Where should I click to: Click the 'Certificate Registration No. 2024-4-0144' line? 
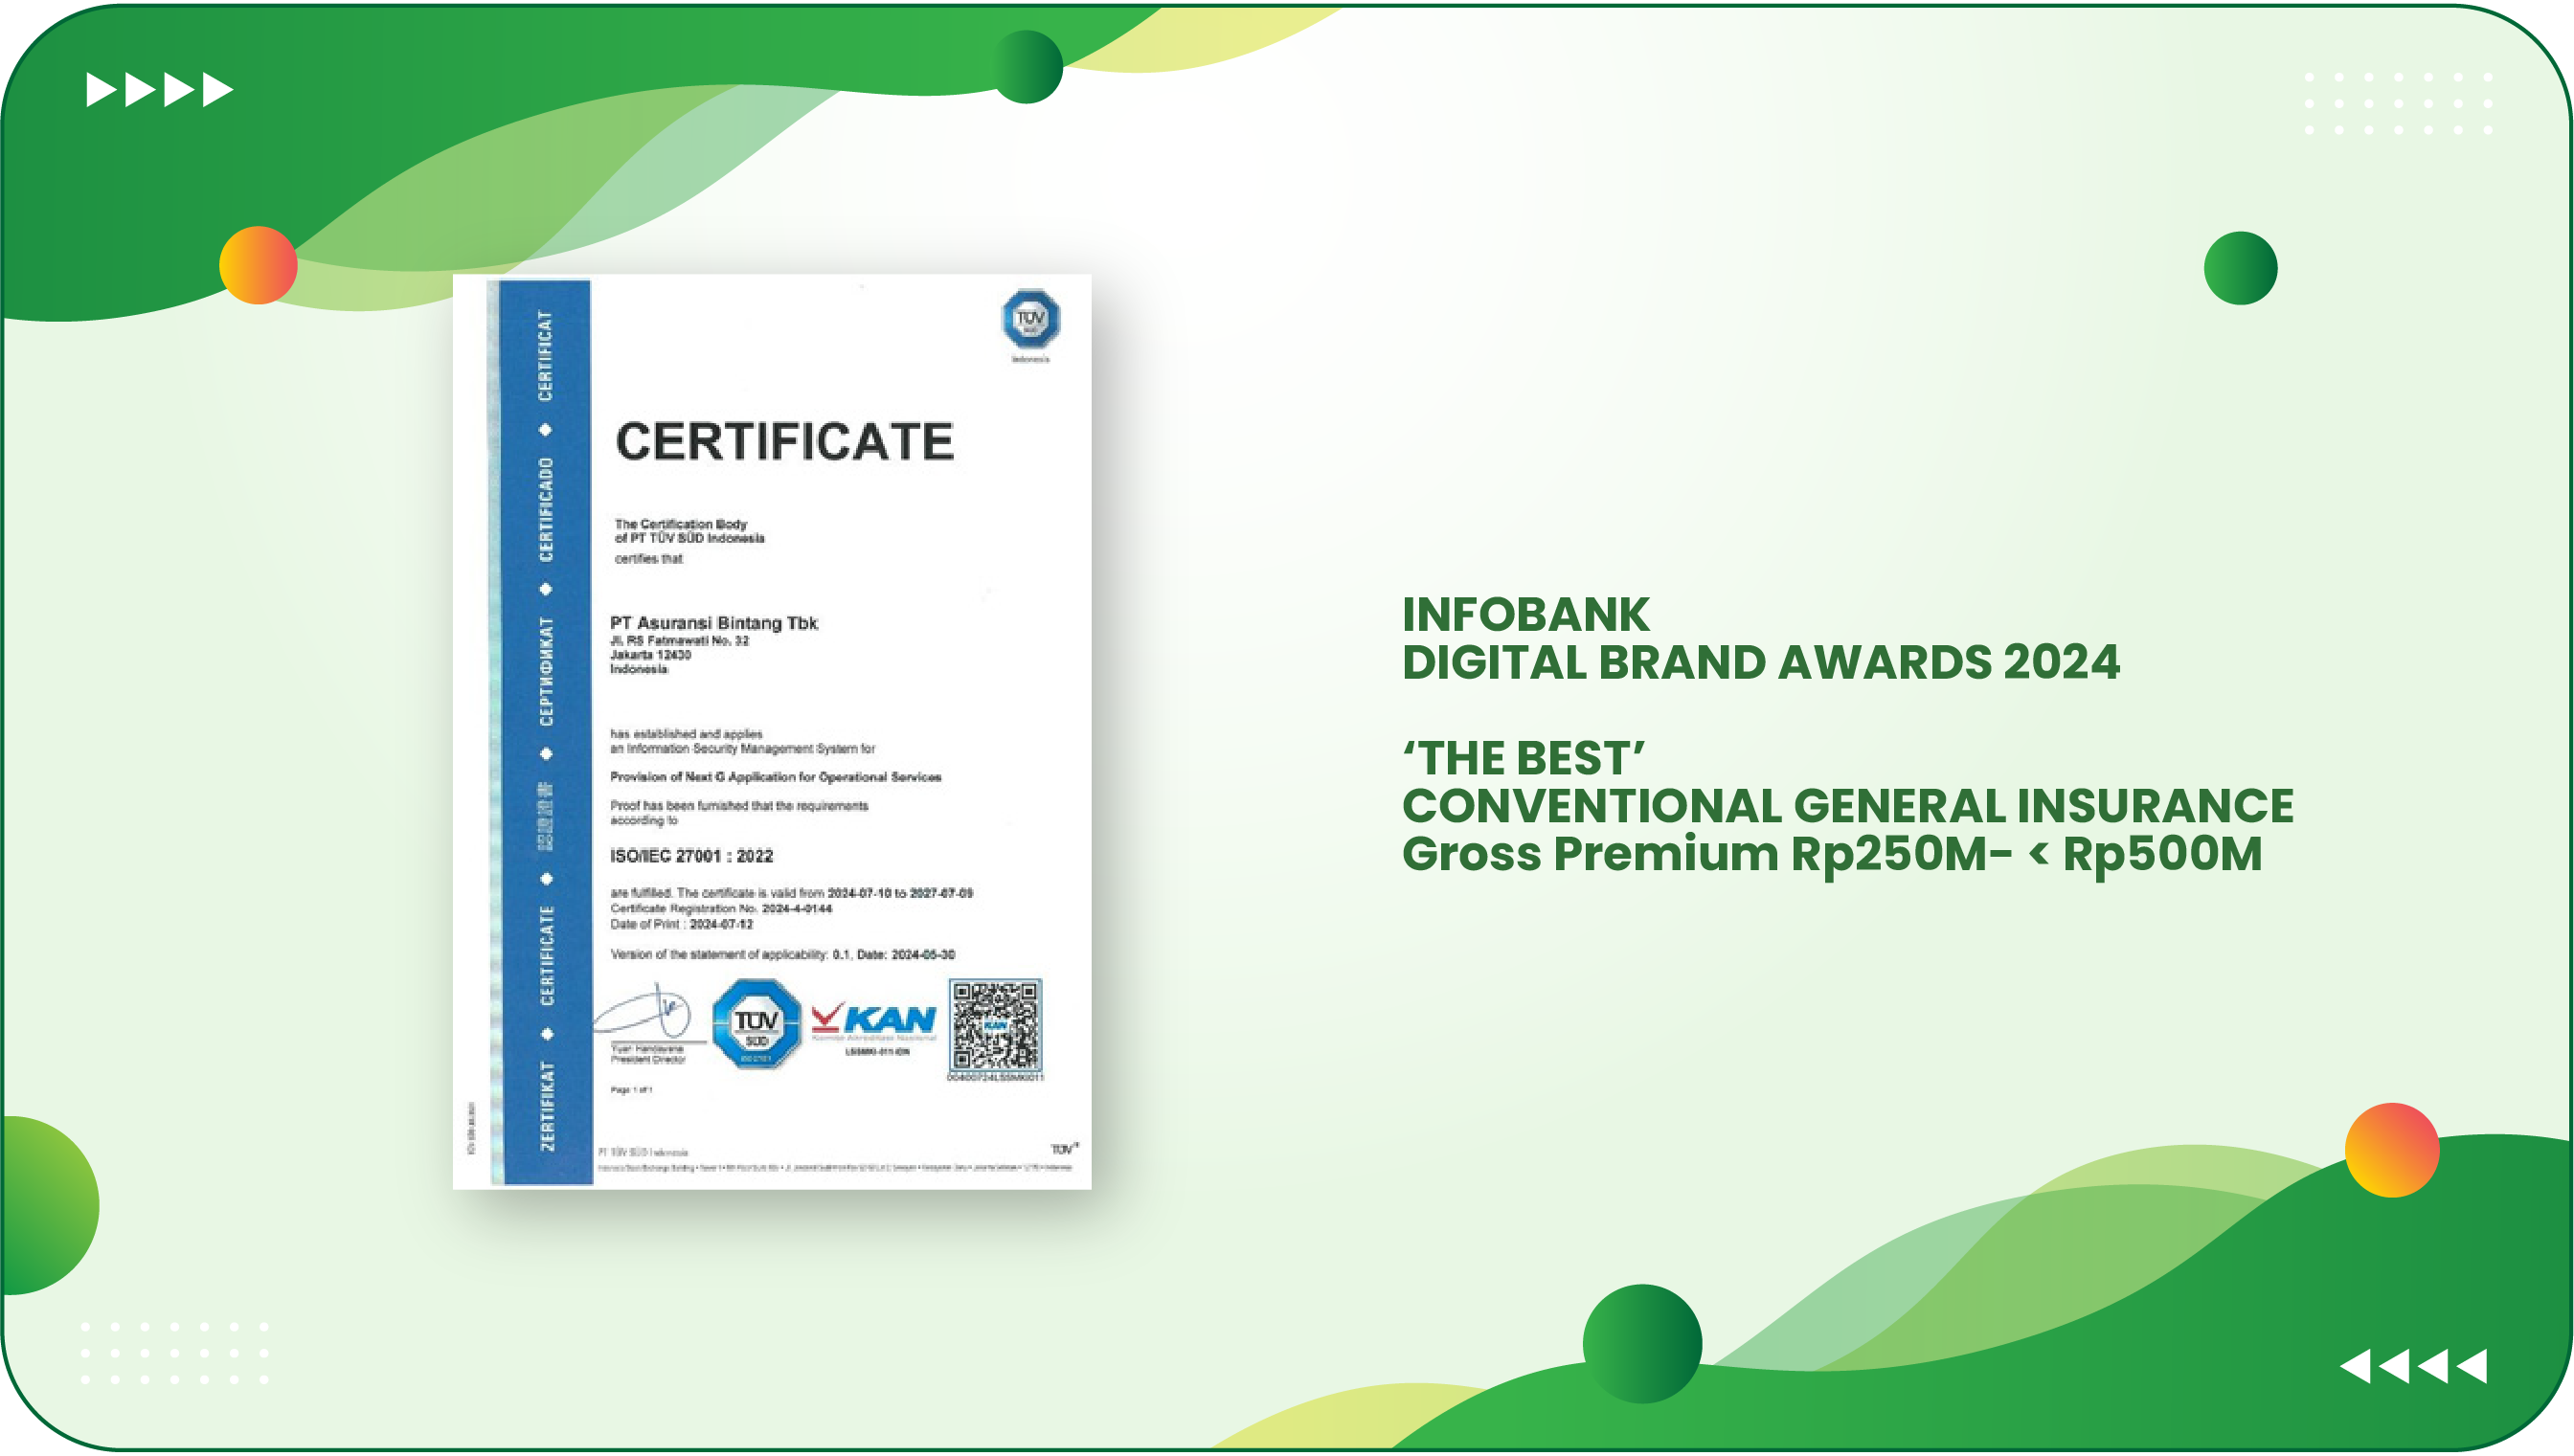pyautogui.click(x=721, y=909)
